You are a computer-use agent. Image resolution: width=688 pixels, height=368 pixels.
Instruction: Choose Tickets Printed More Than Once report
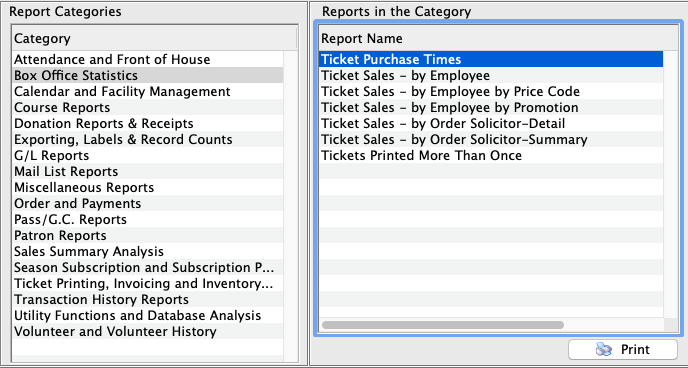[491, 155]
